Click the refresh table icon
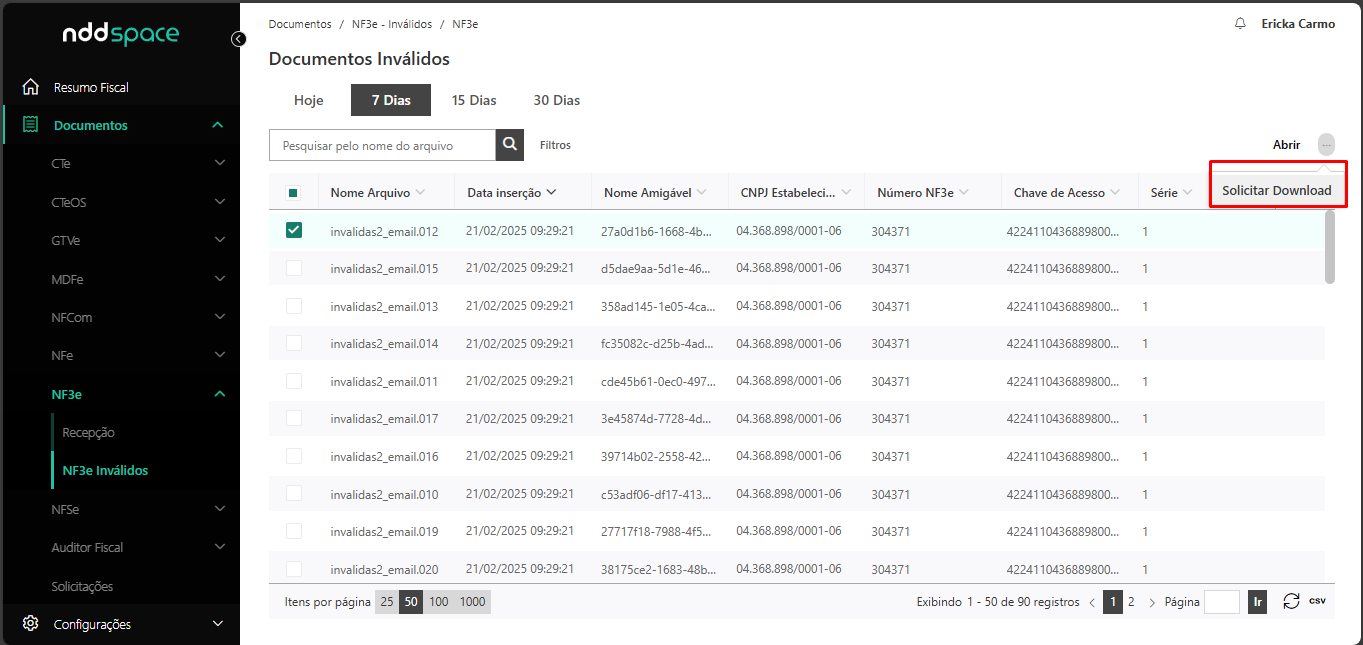 [1291, 601]
